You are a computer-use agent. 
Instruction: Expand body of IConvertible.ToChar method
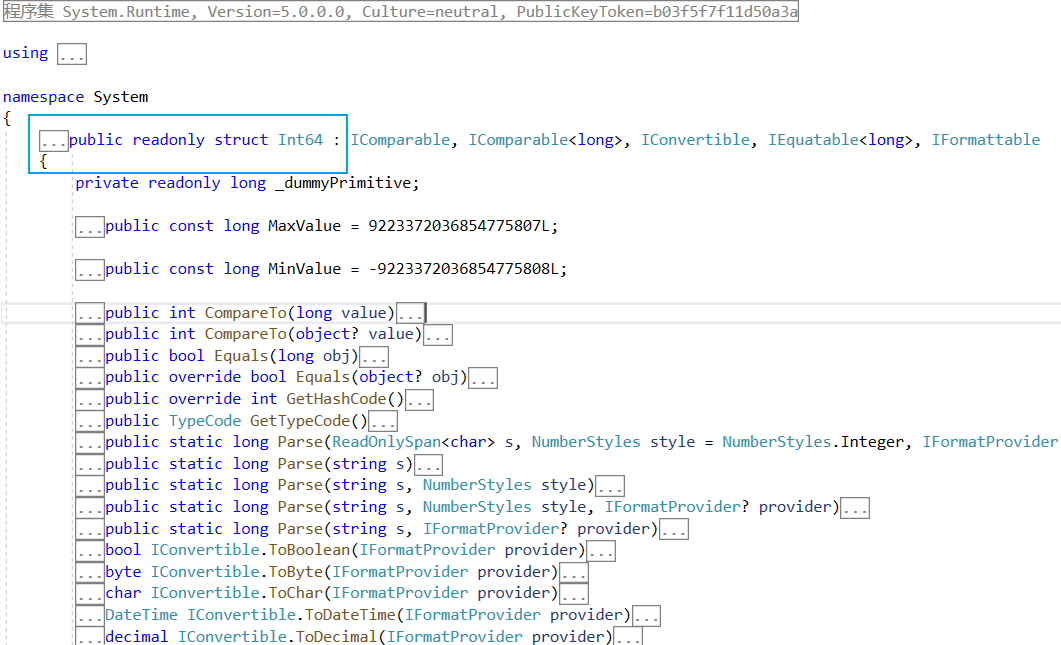point(574,594)
